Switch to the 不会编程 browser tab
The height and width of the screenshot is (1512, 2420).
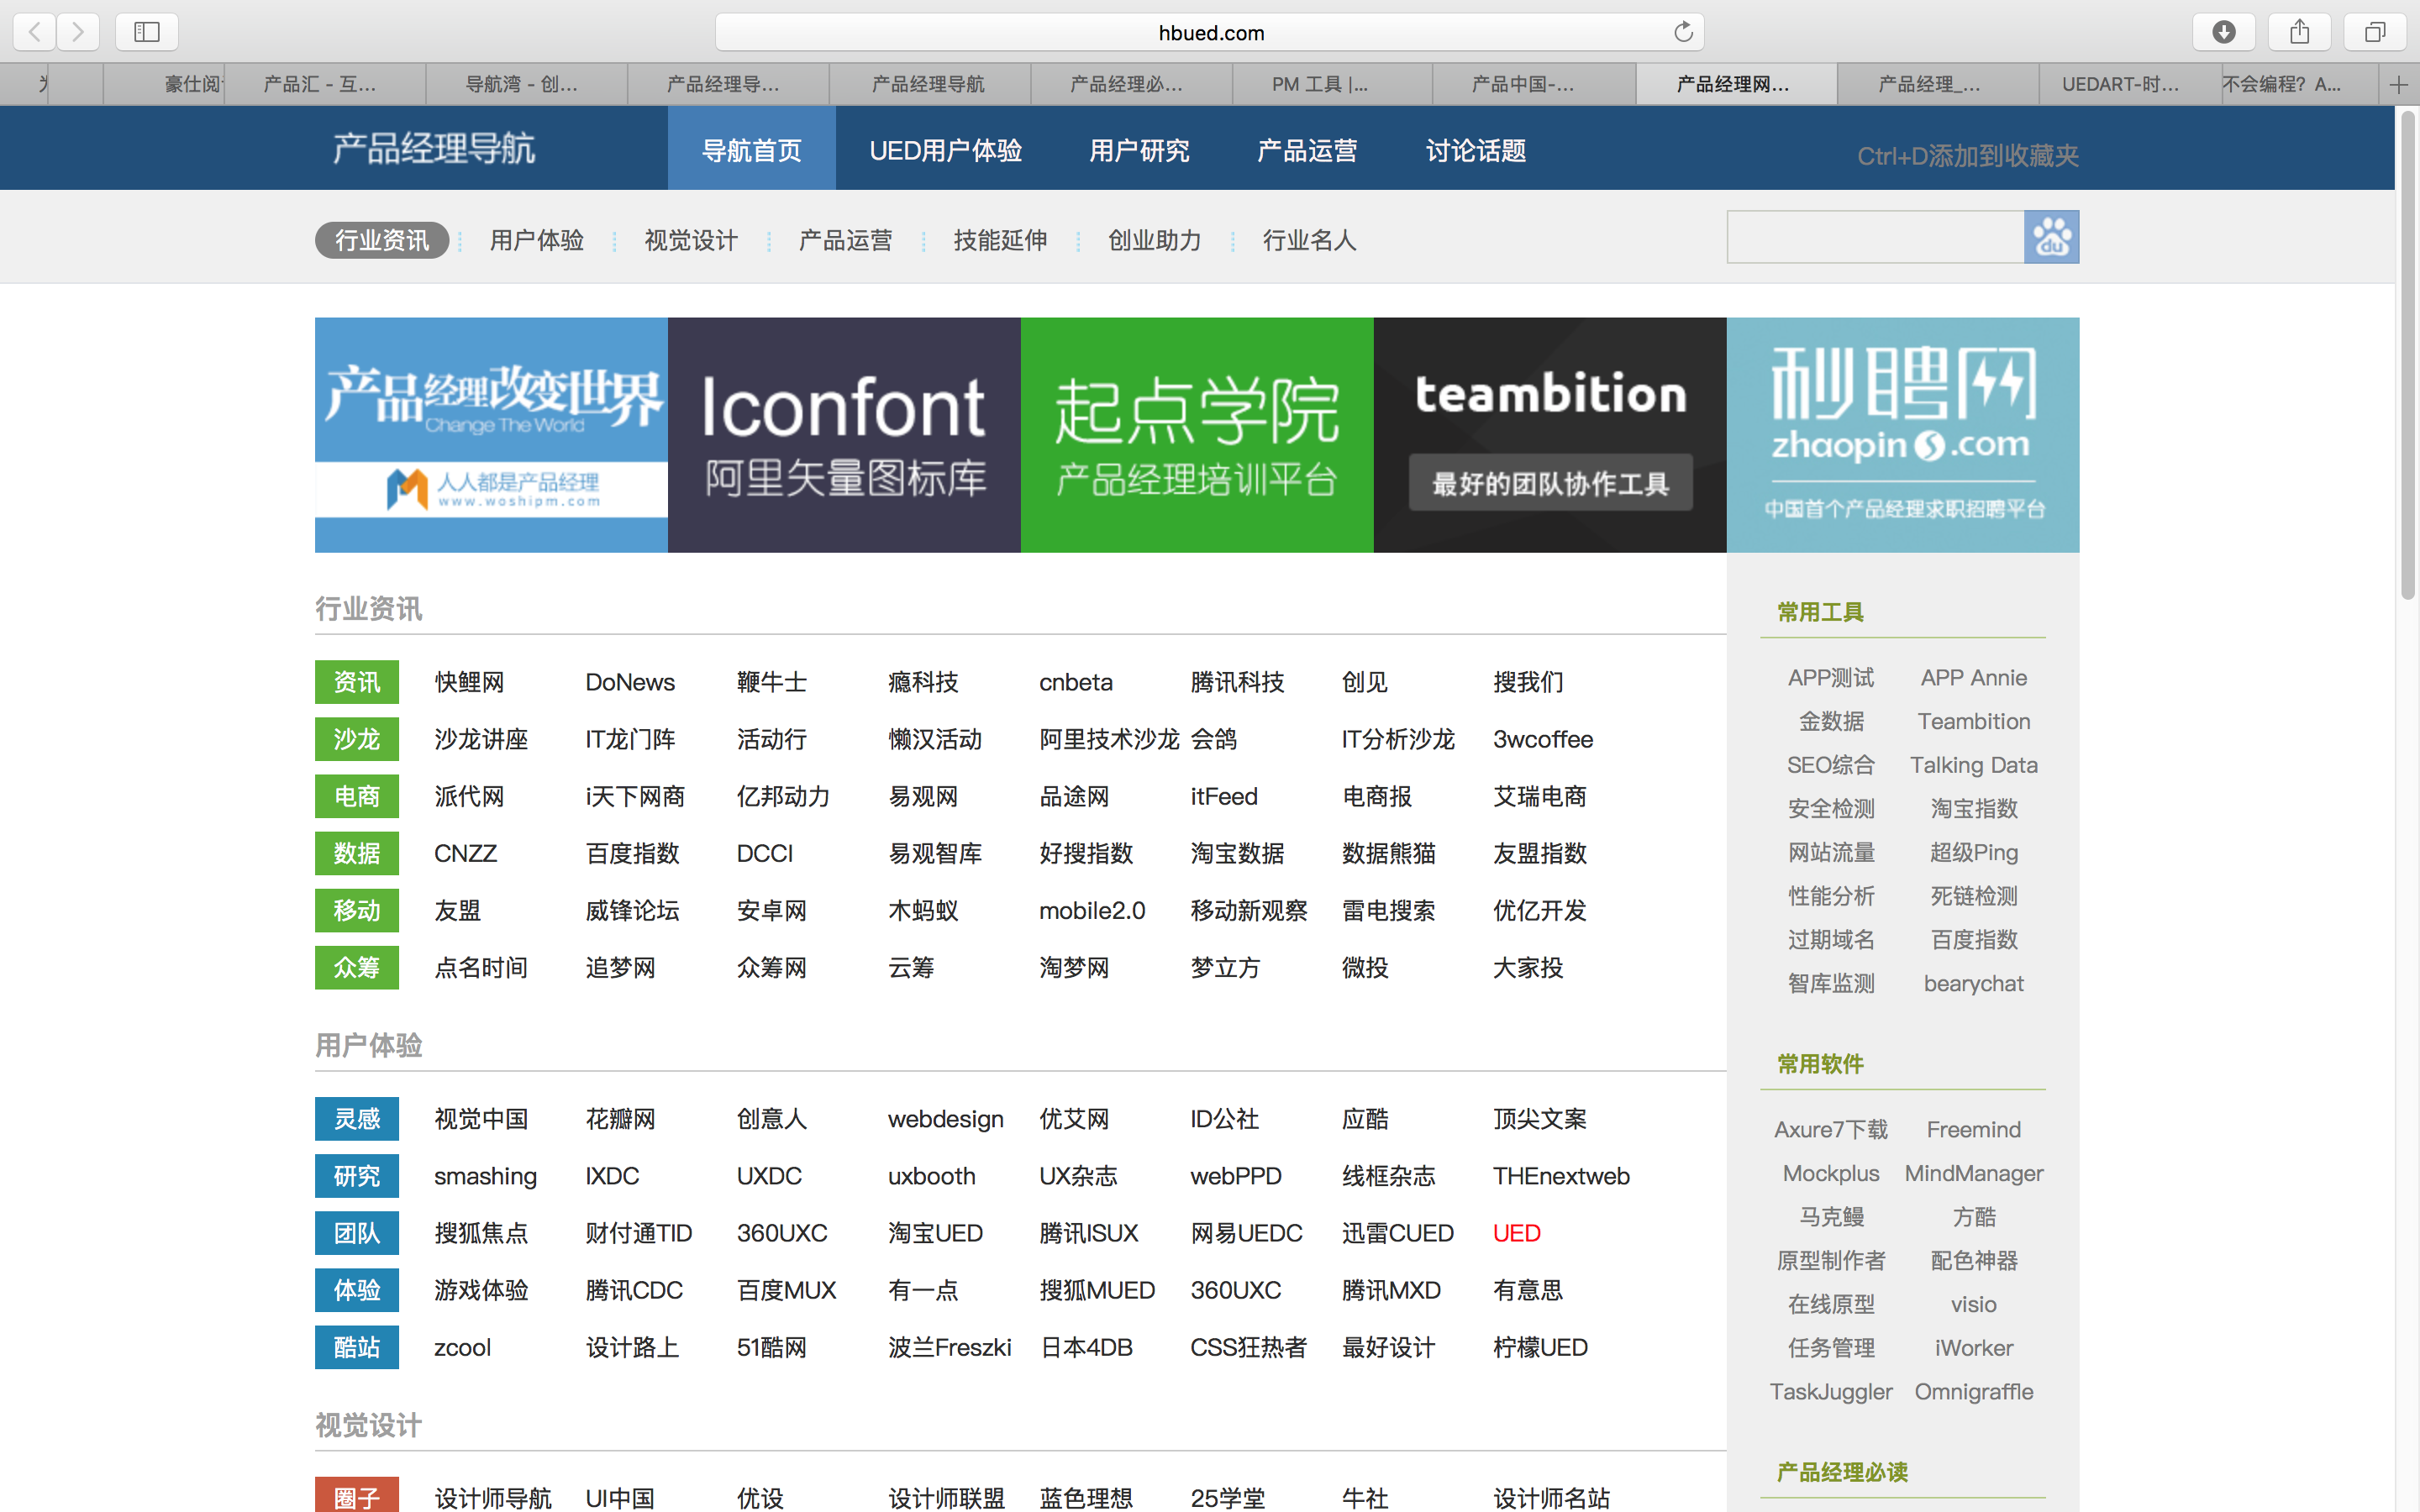[x=2298, y=85]
